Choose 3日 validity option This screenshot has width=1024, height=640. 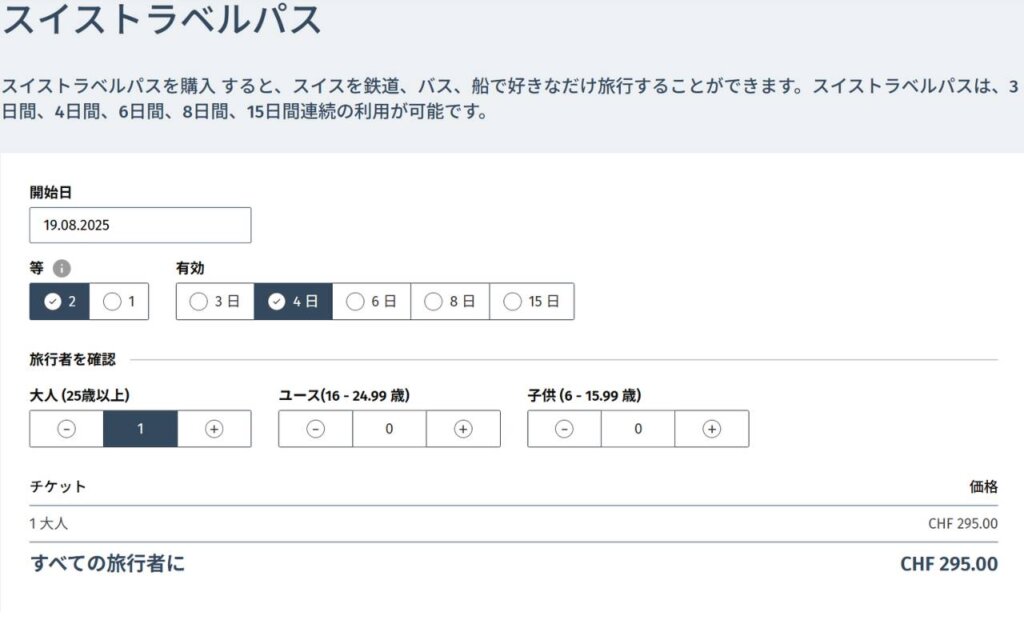pyautogui.click(x=215, y=302)
